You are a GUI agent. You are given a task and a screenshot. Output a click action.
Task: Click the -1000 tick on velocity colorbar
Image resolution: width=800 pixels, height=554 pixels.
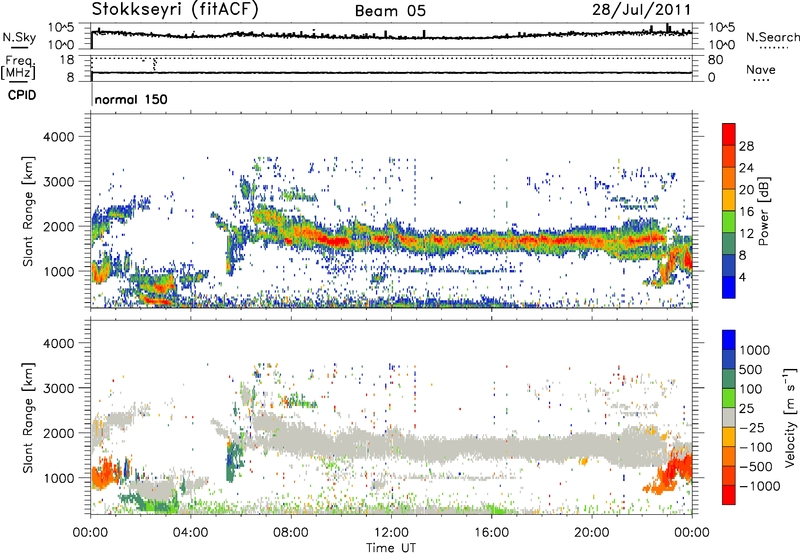pyautogui.click(x=760, y=486)
